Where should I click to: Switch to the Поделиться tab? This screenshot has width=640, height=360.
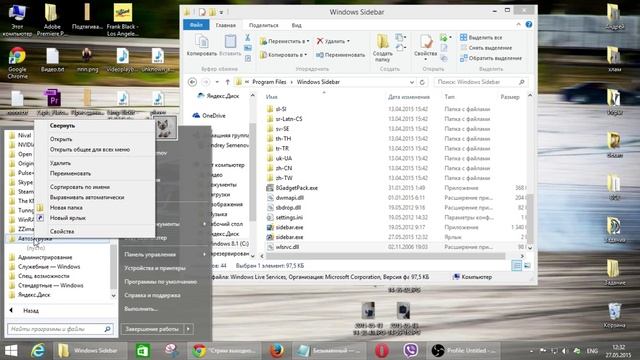coord(263,25)
